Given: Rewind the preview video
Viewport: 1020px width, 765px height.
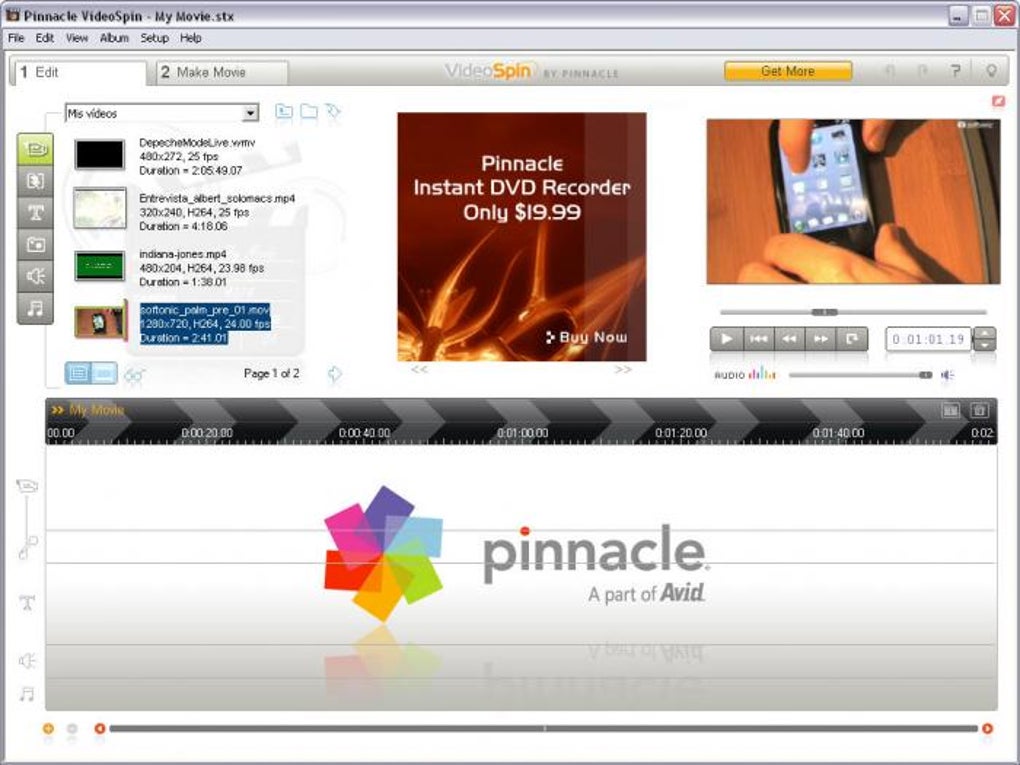Looking at the screenshot, I should tap(790, 339).
